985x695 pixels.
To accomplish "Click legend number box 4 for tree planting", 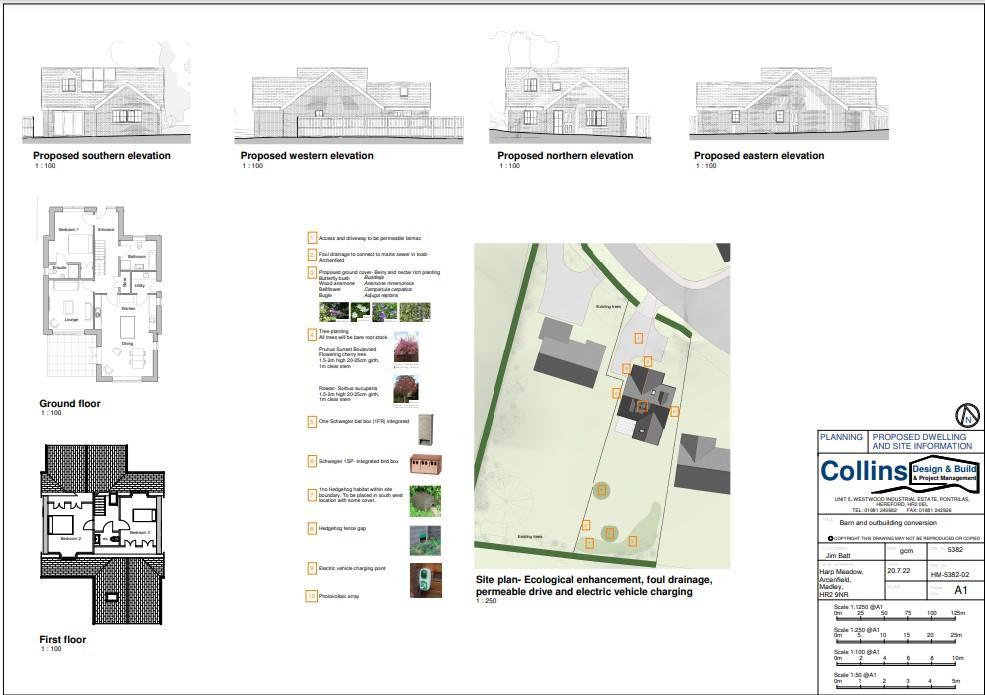I will pos(312,334).
